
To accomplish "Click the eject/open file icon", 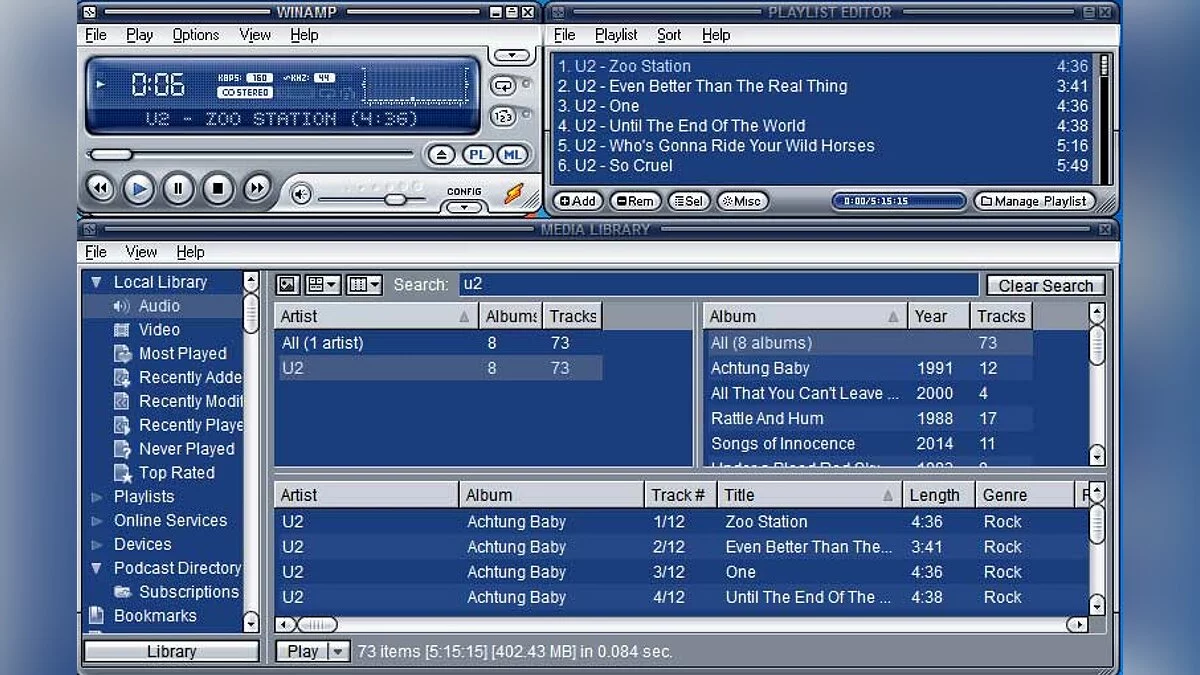I will tap(443, 155).
